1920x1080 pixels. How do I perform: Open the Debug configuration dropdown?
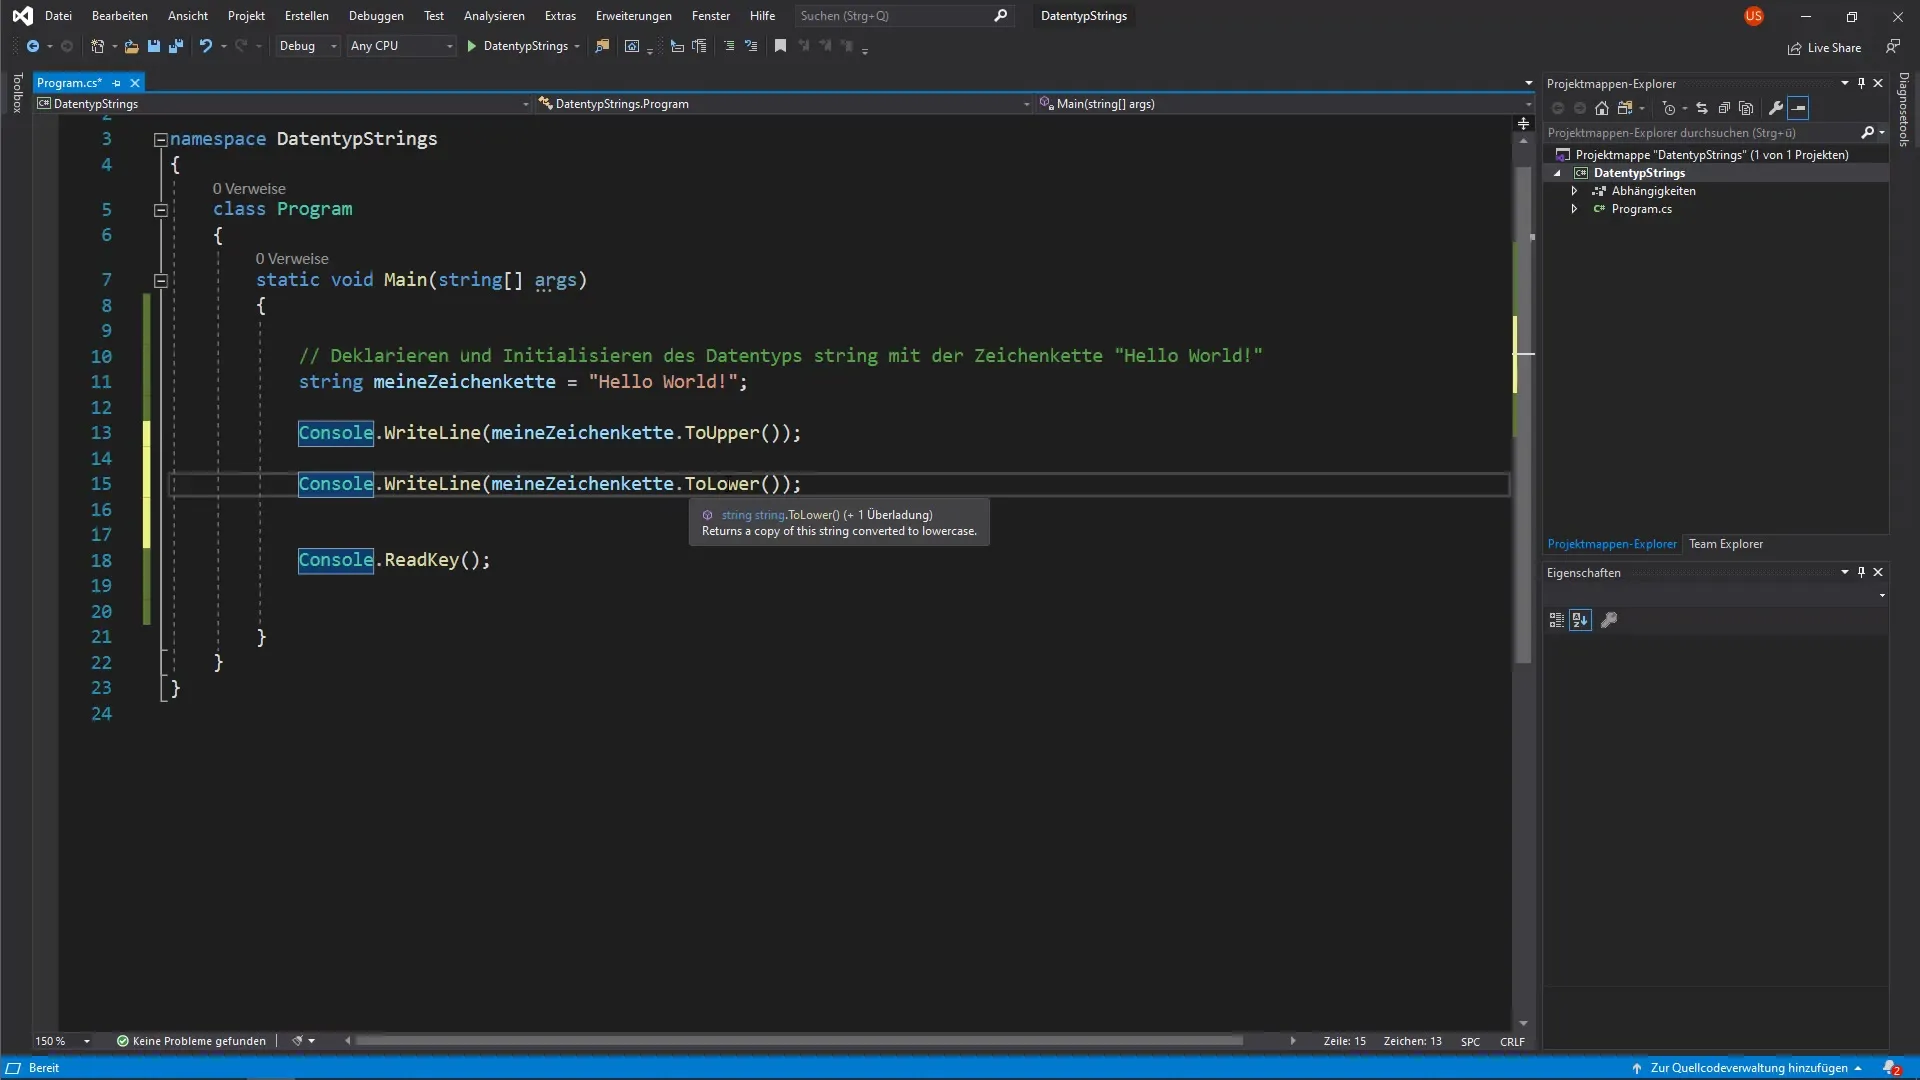(x=307, y=46)
